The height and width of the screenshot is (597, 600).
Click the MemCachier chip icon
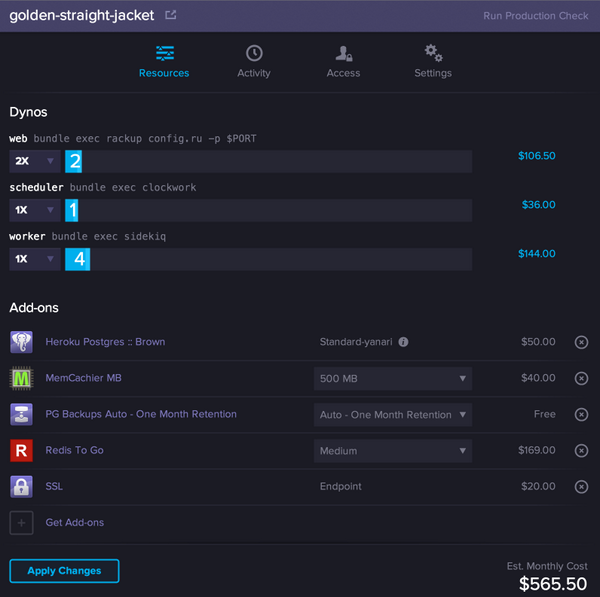[21, 378]
